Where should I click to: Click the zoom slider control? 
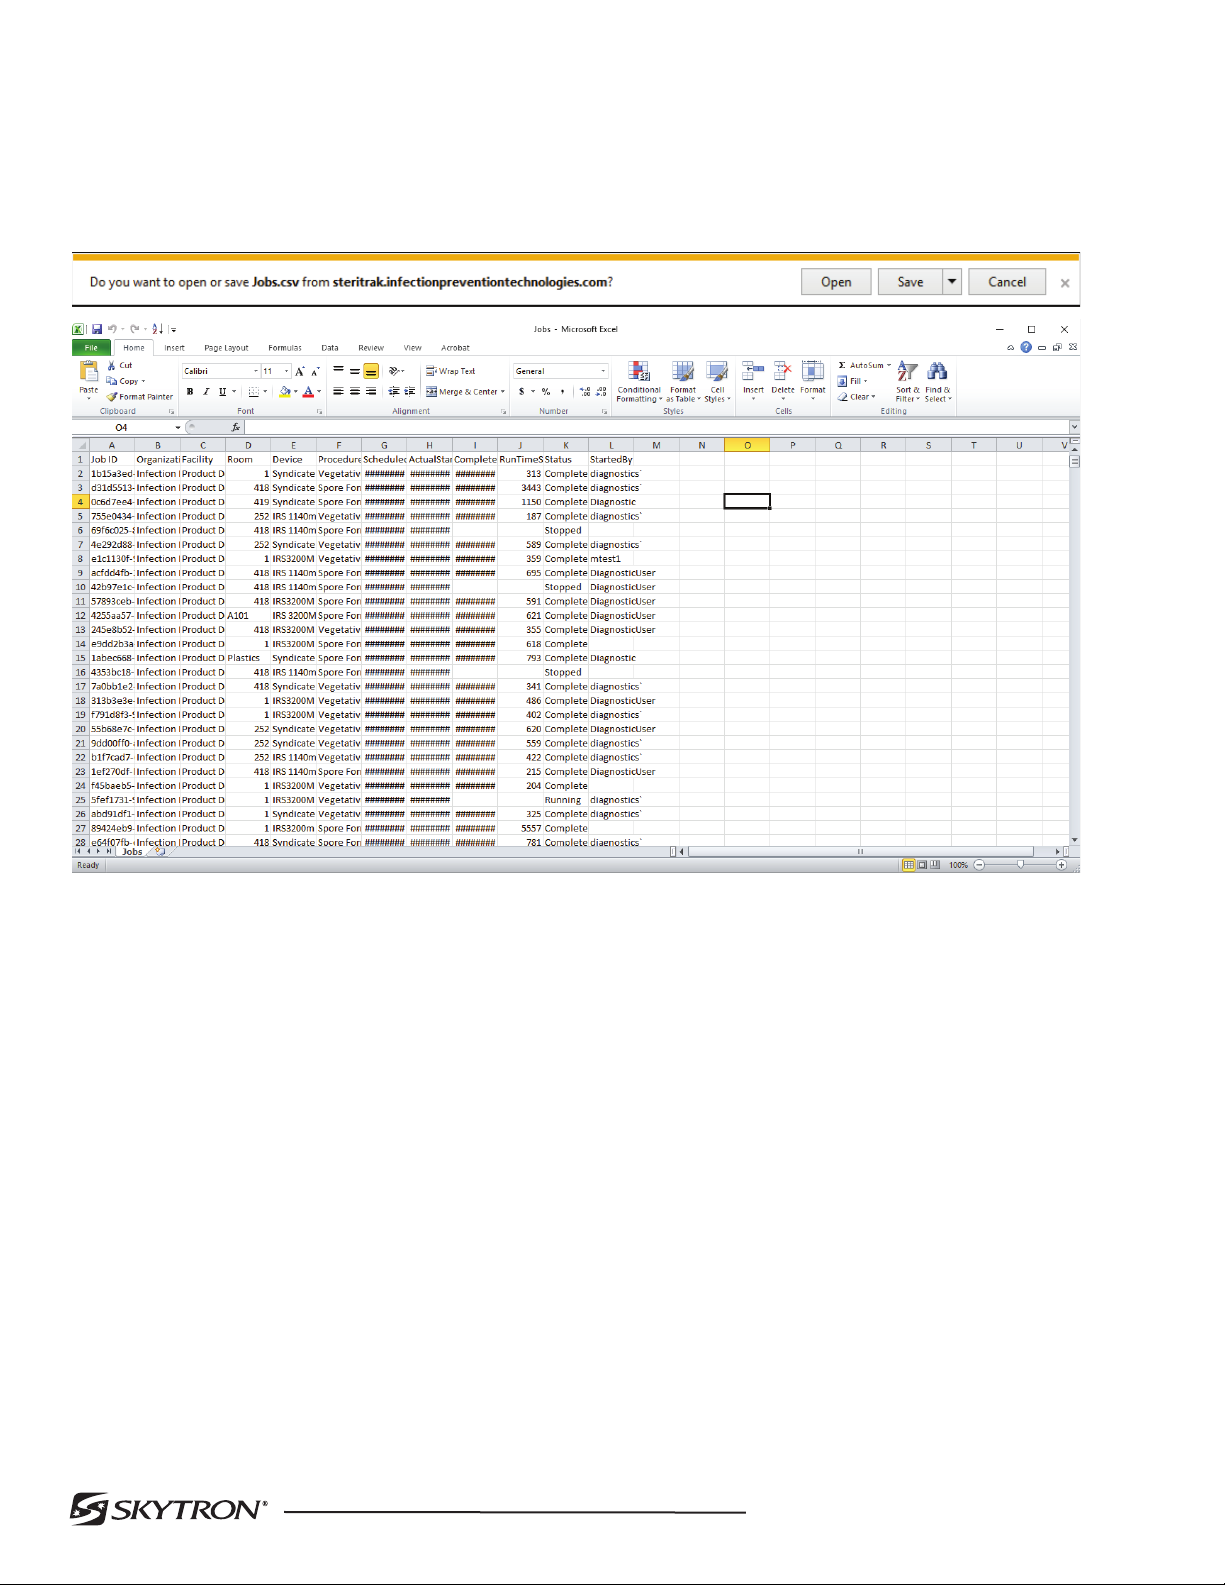pyautogui.click(x=1020, y=865)
